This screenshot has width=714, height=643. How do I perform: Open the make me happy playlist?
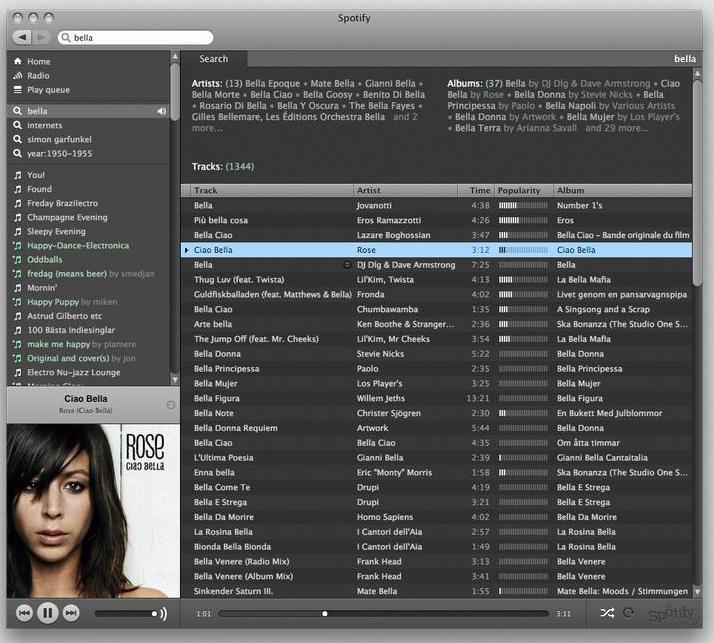coord(58,344)
